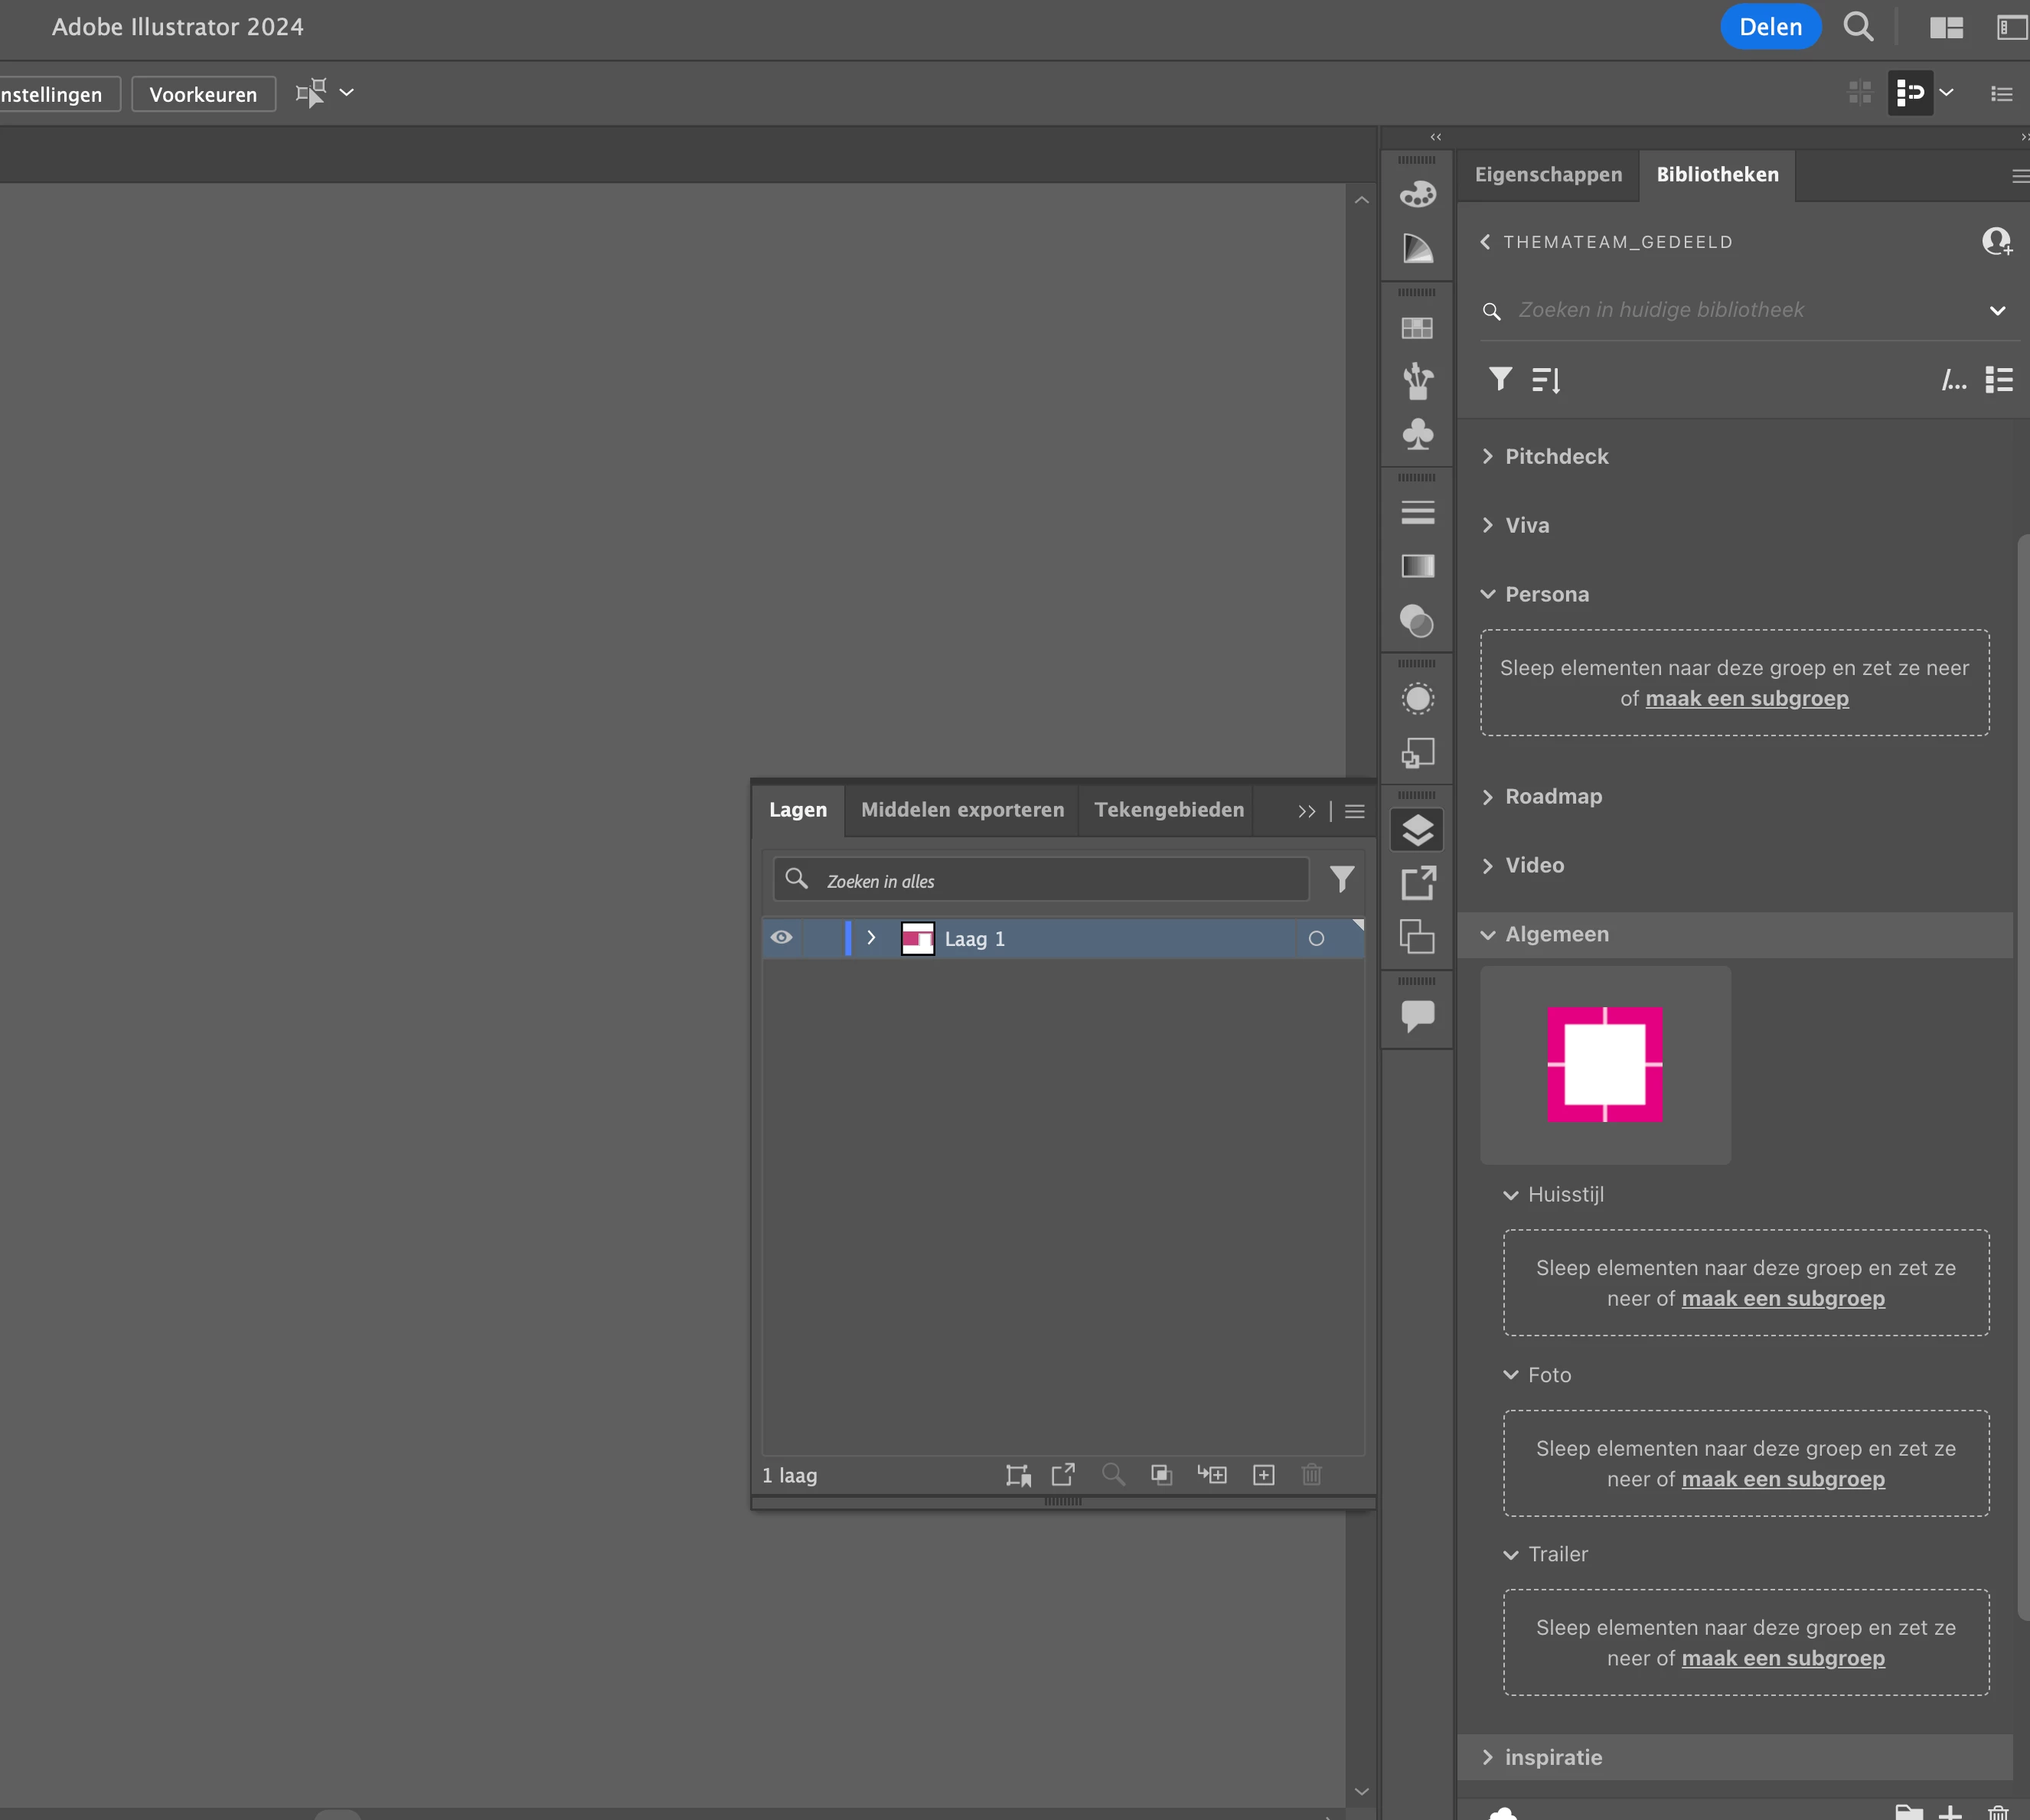Open the Symbols panel club icon
This screenshot has width=2030, height=1820.
[x=1417, y=434]
